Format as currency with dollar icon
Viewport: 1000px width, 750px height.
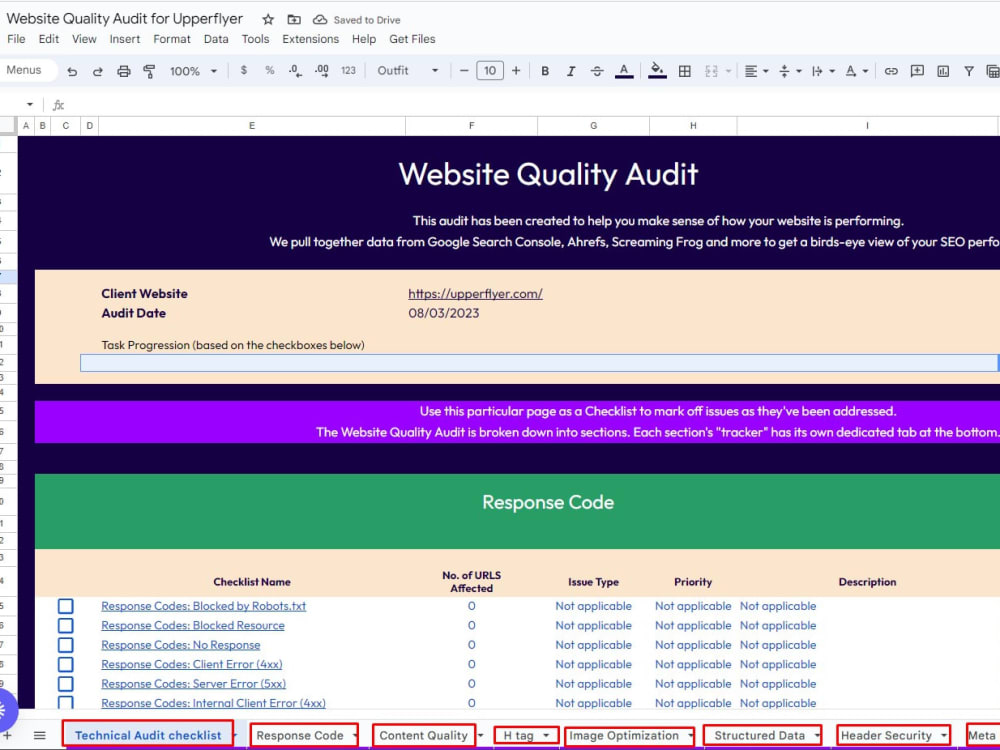(x=244, y=70)
